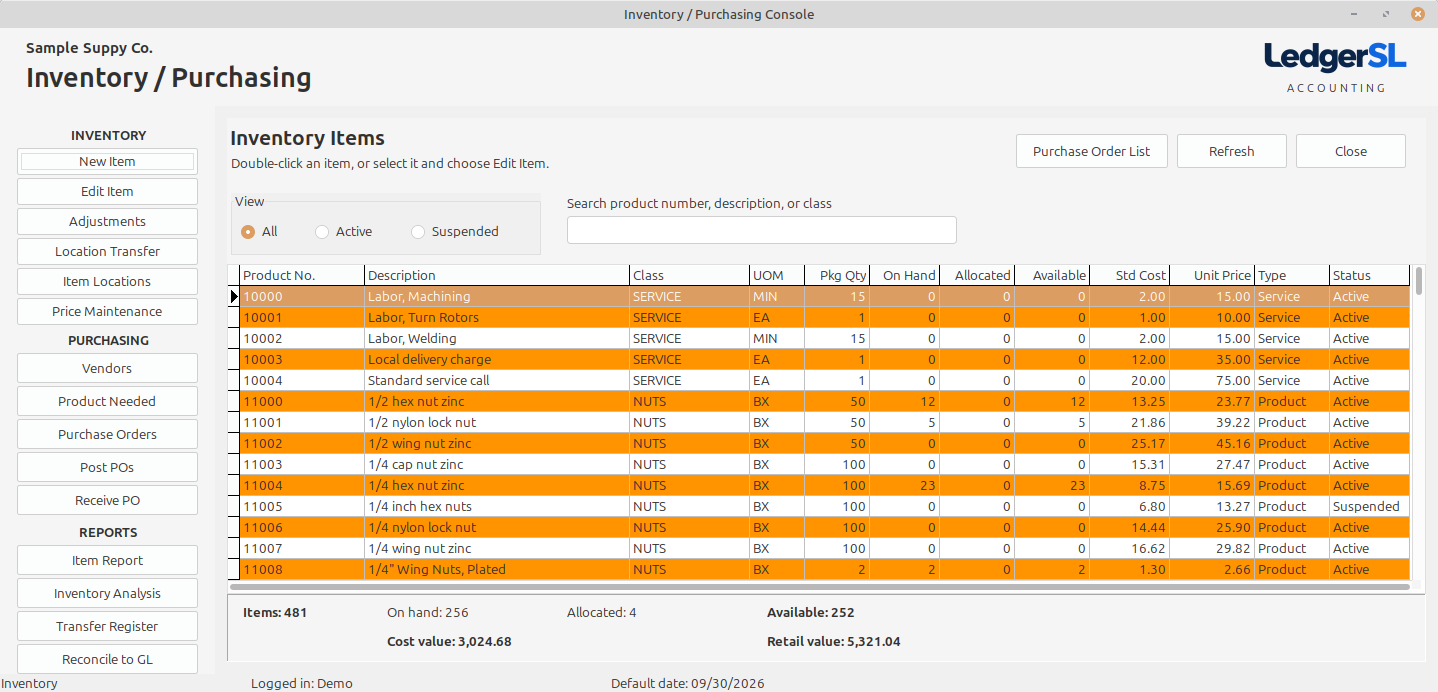Open Purchase Orders in the sidebar

pyautogui.click(x=107, y=434)
